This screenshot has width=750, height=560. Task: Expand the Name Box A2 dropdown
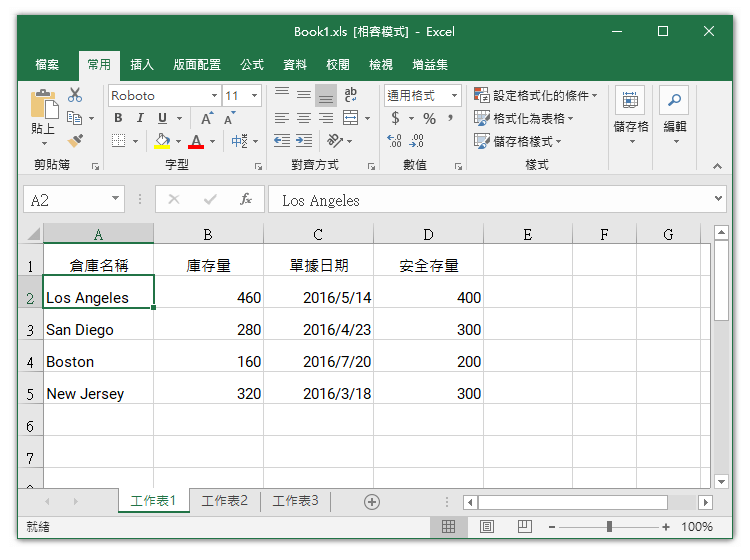115,198
